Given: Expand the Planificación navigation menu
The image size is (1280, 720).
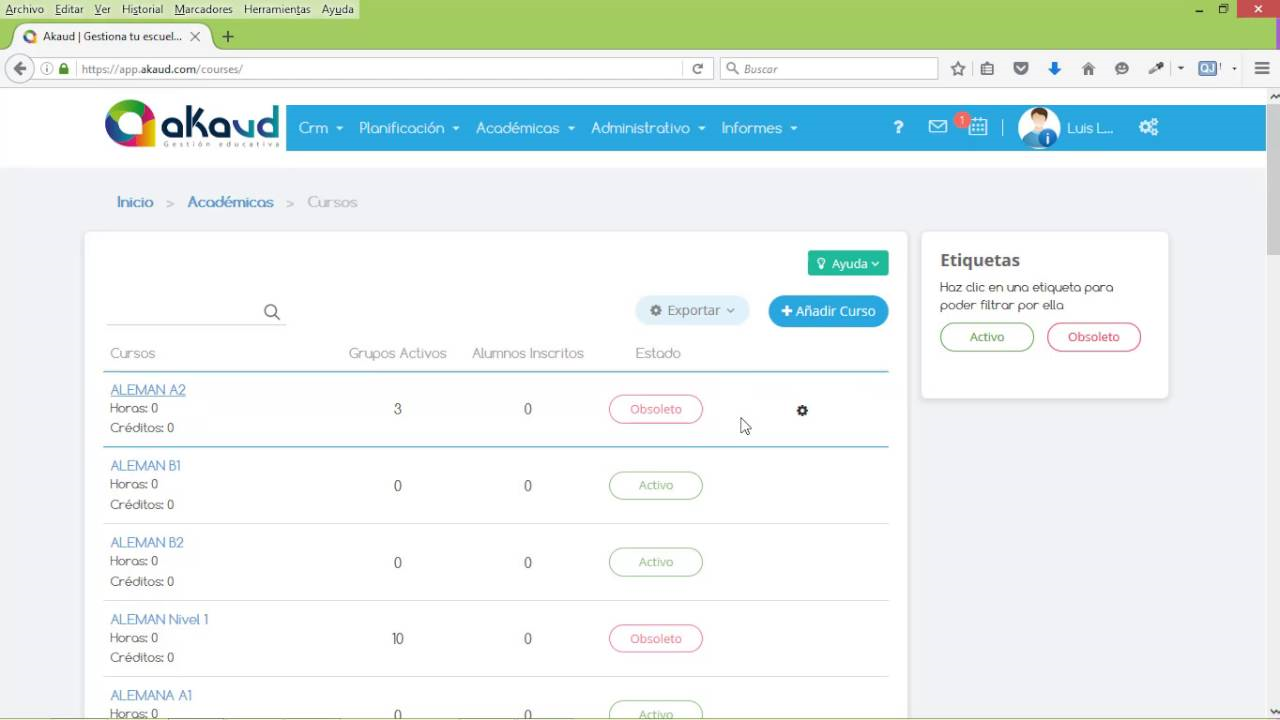Looking at the screenshot, I should pyautogui.click(x=409, y=128).
